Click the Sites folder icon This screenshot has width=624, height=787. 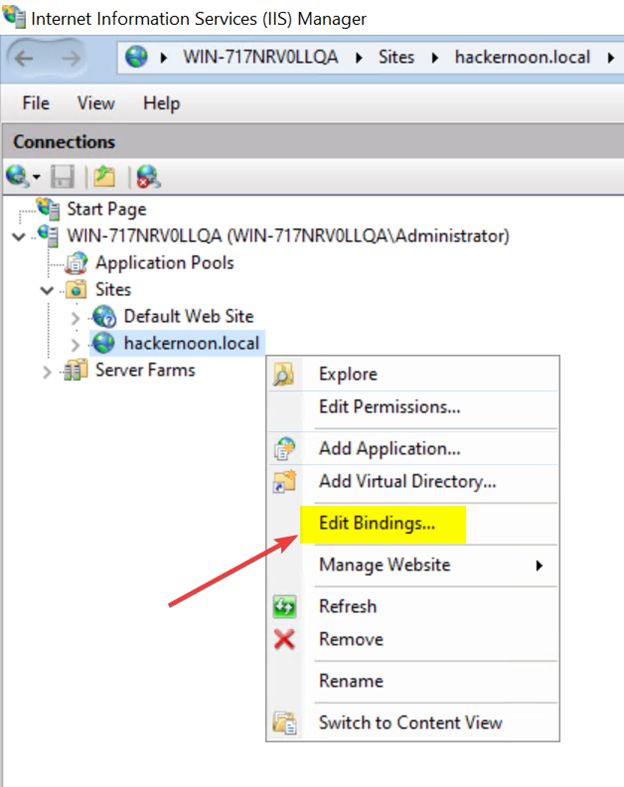(x=77, y=290)
